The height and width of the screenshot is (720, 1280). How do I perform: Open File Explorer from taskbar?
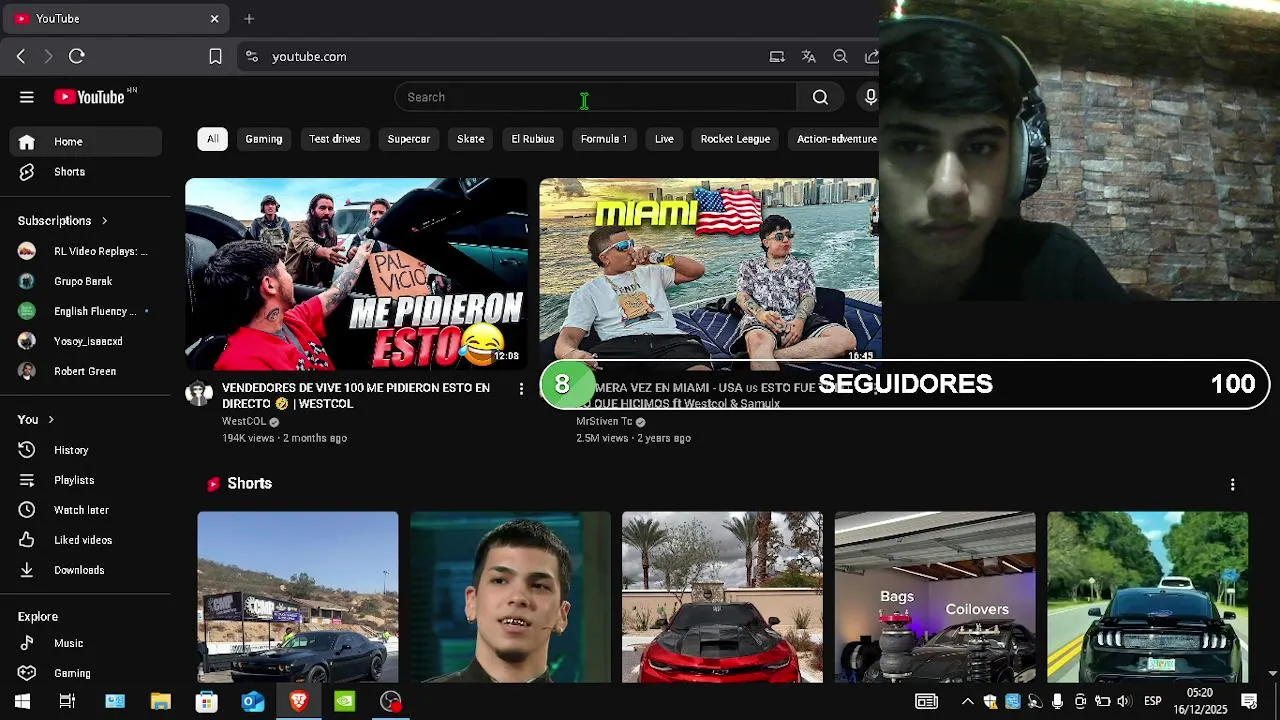point(160,701)
